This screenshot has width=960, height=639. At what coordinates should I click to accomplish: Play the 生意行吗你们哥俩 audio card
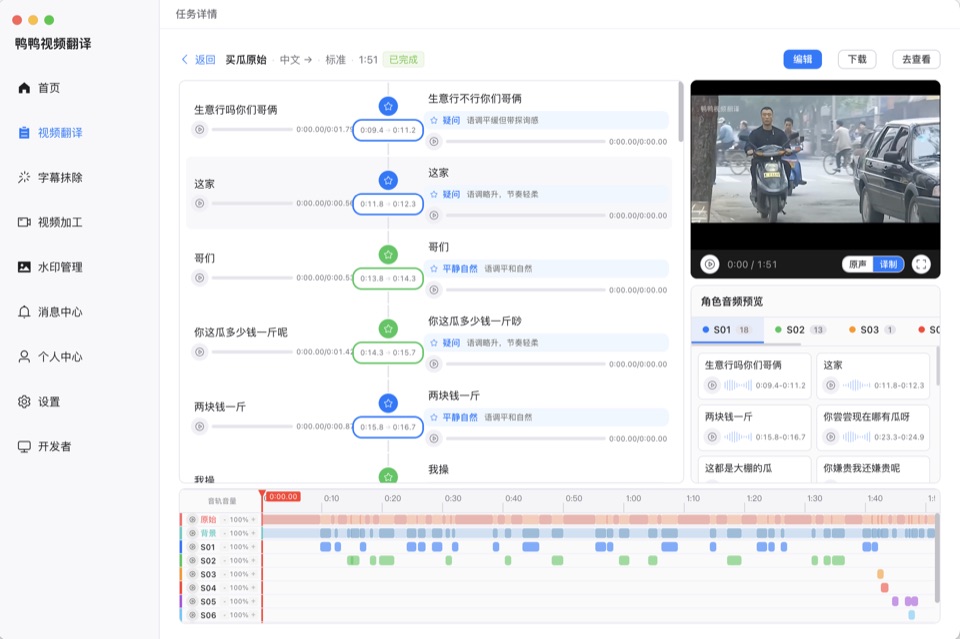pos(712,385)
